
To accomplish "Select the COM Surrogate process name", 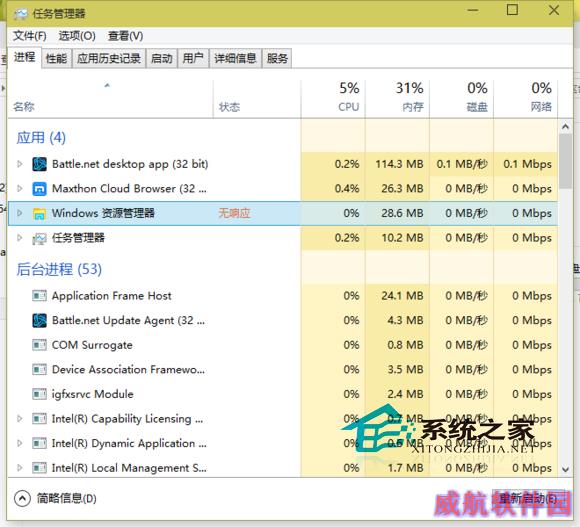I will point(92,345).
